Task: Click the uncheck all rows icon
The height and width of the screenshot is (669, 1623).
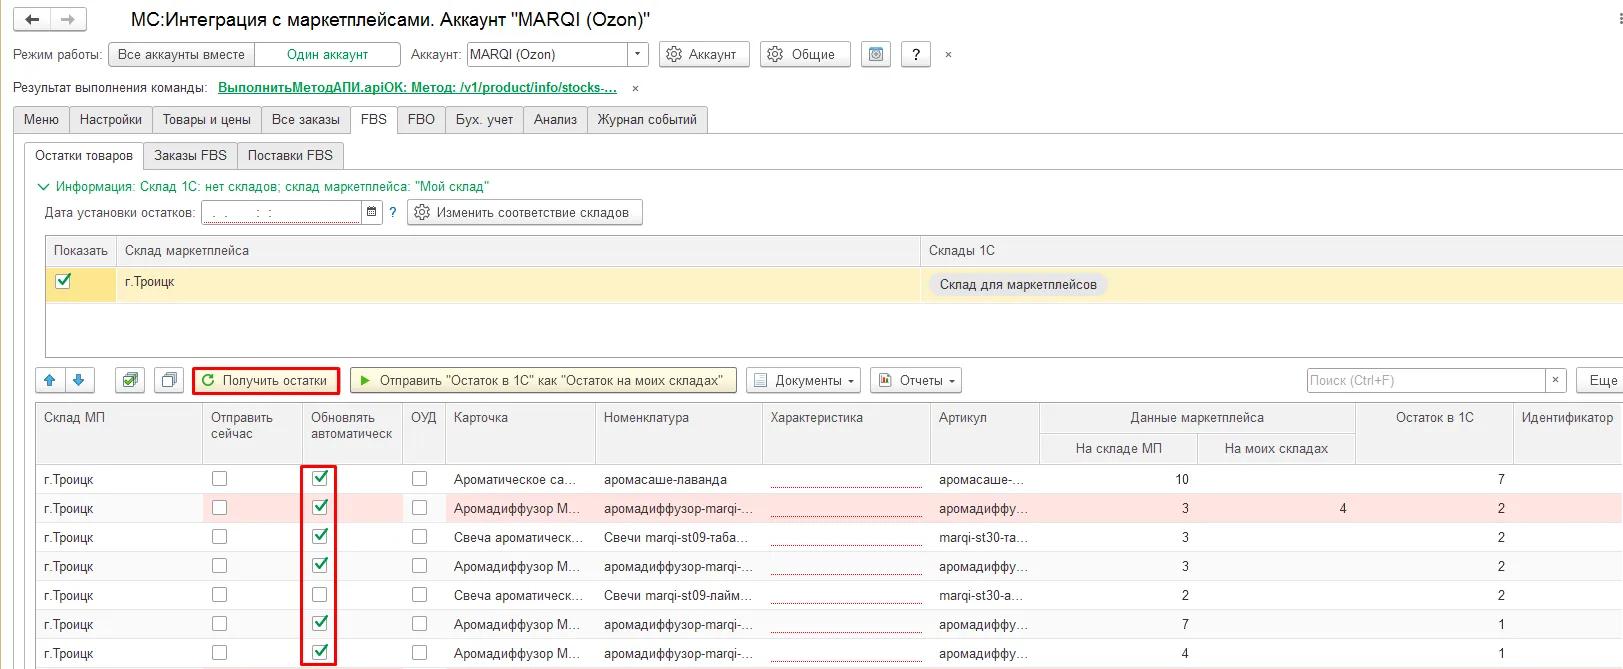Action: pyautogui.click(x=169, y=380)
